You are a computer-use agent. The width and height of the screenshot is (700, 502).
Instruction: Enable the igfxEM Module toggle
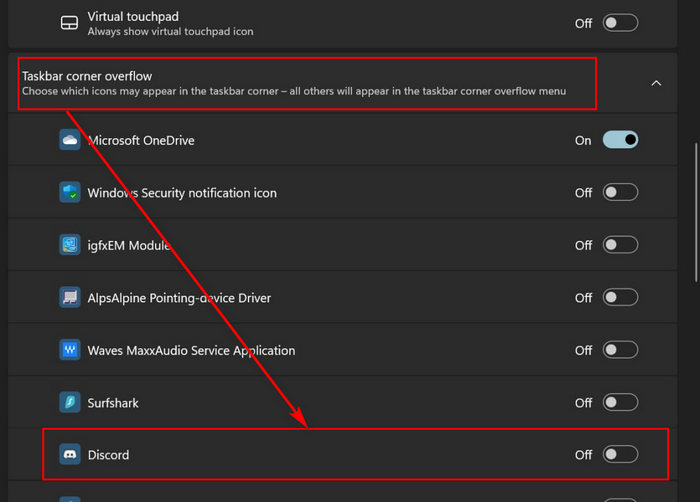620,245
